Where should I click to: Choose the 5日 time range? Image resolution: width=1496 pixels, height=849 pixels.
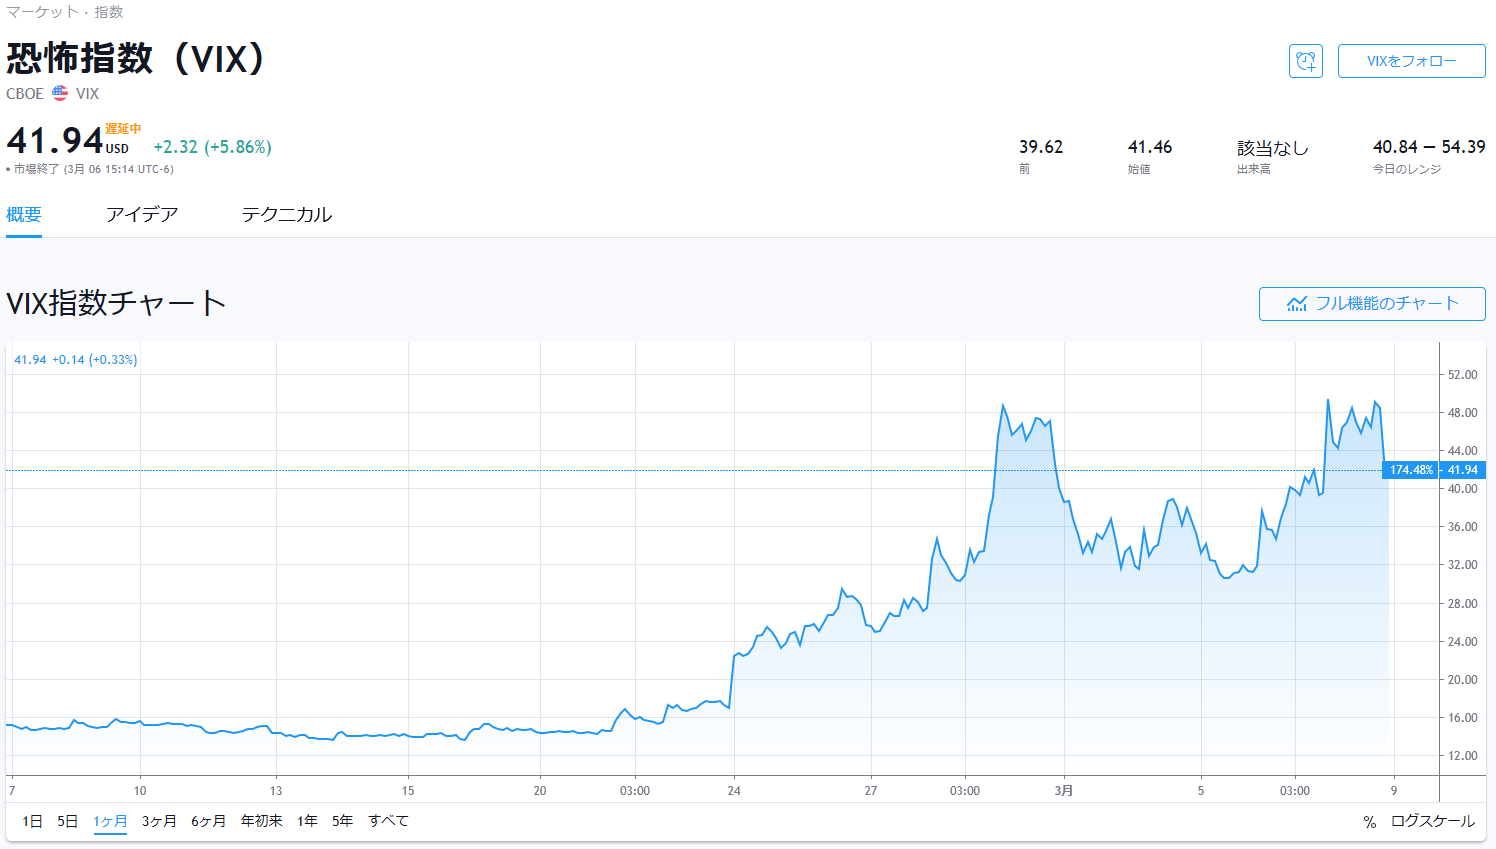tap(67, 821)
